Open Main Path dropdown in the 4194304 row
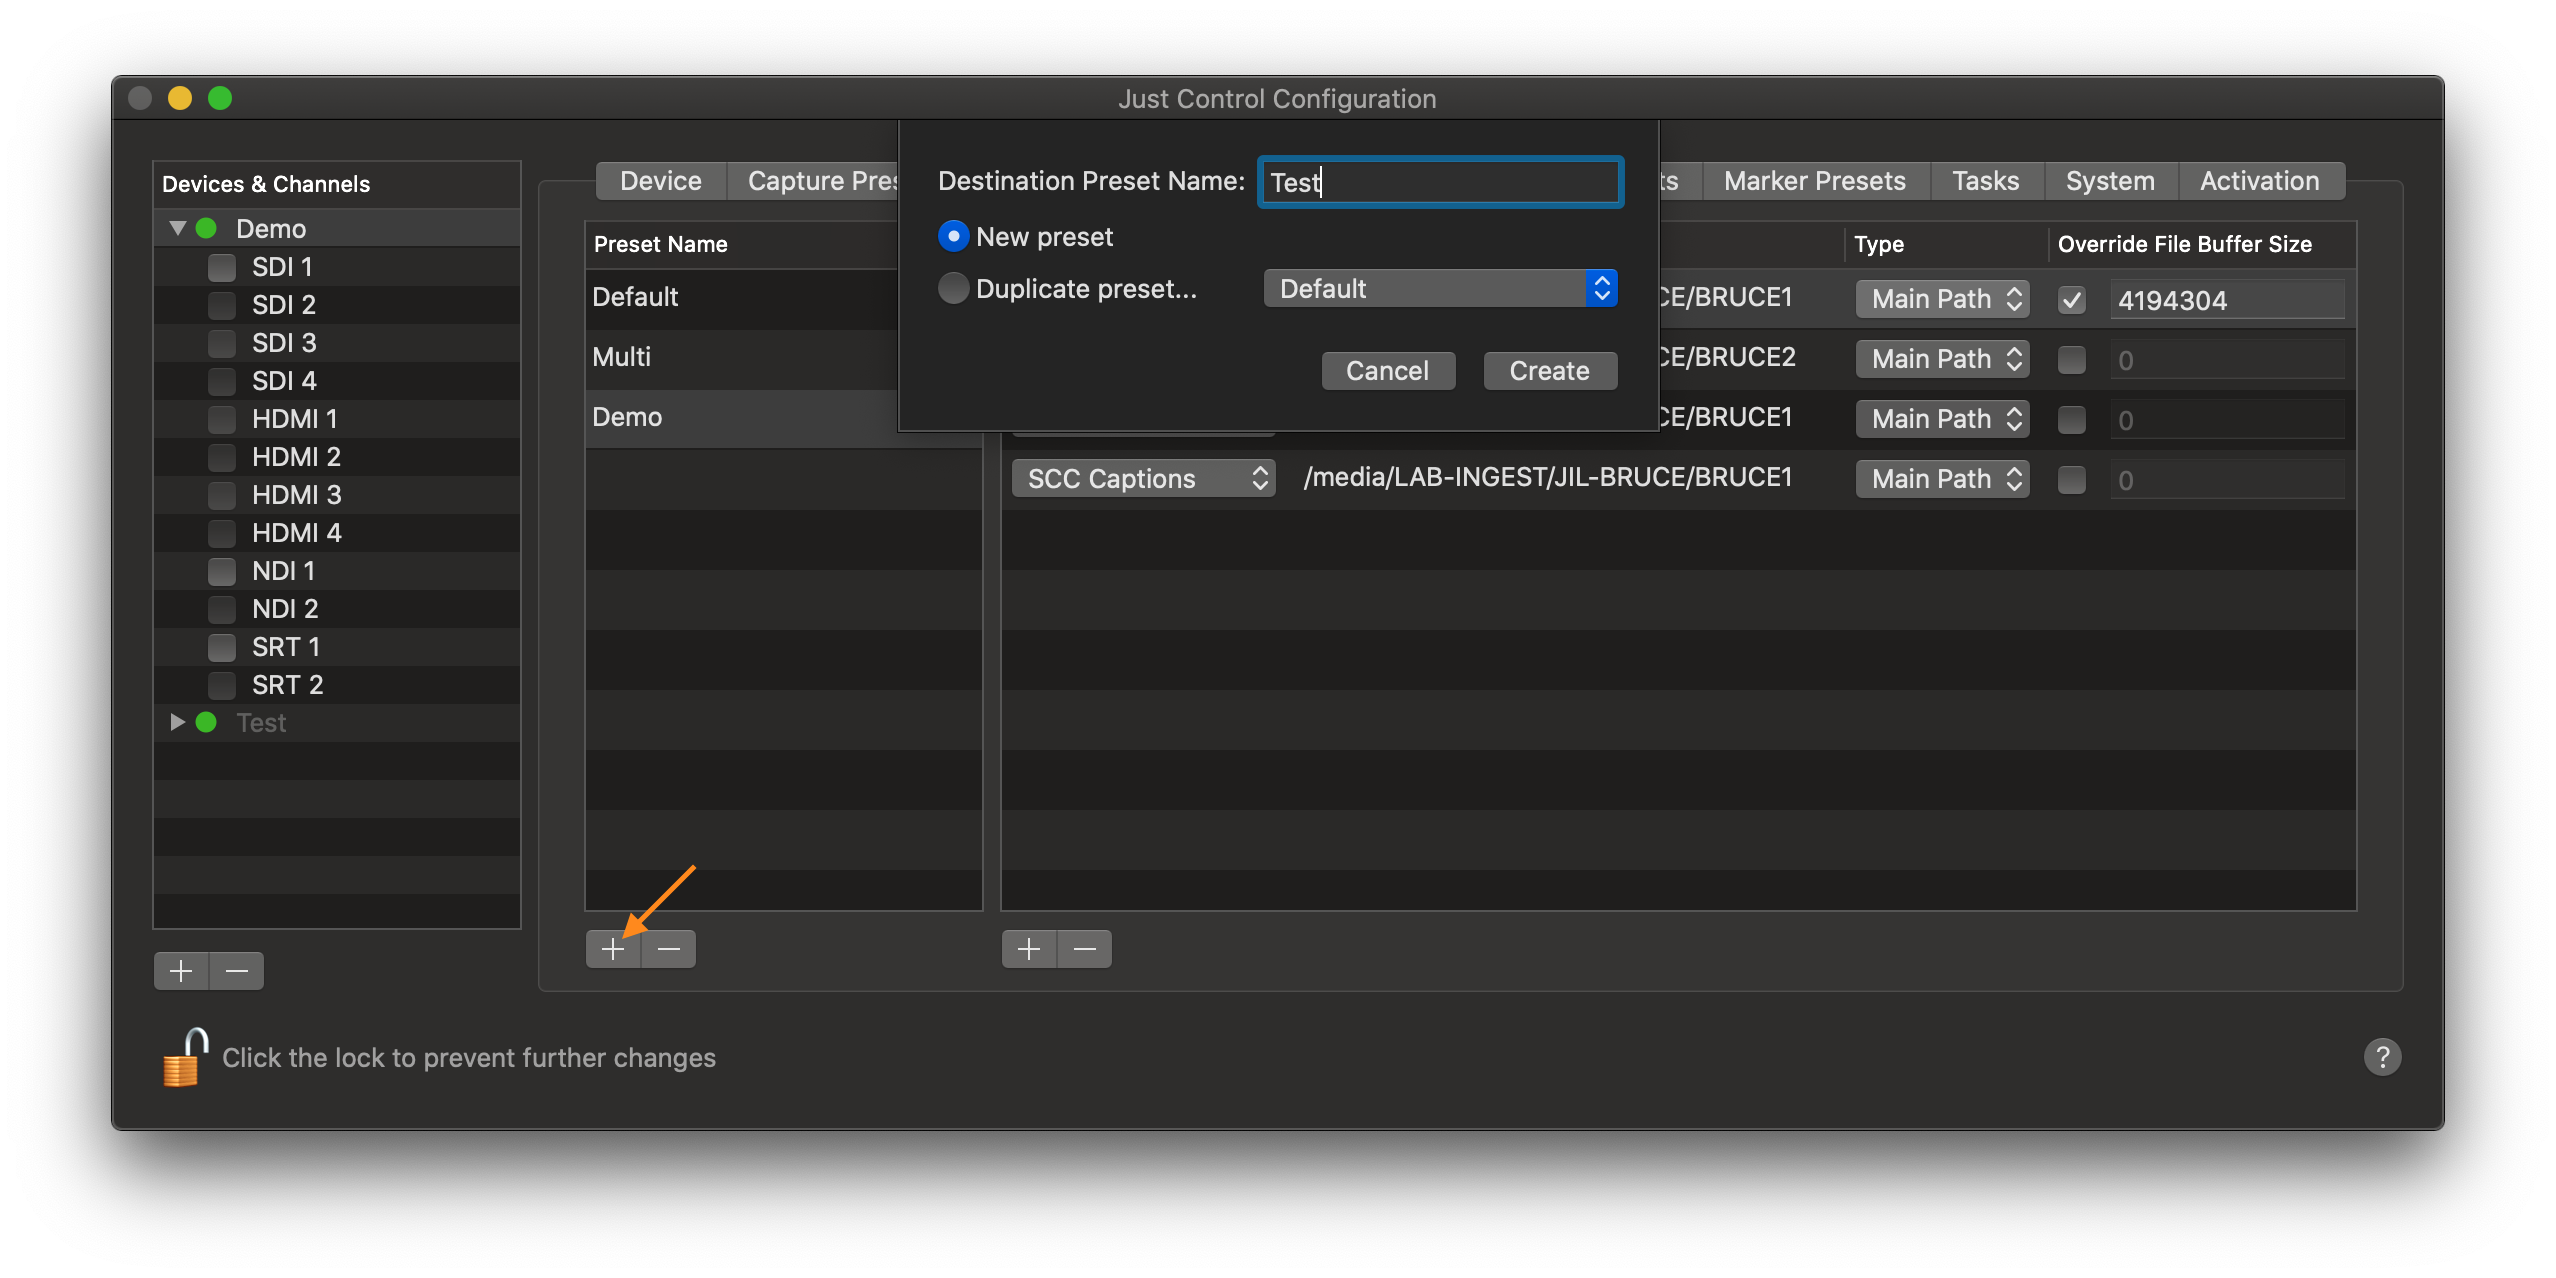 [1942, 299]
